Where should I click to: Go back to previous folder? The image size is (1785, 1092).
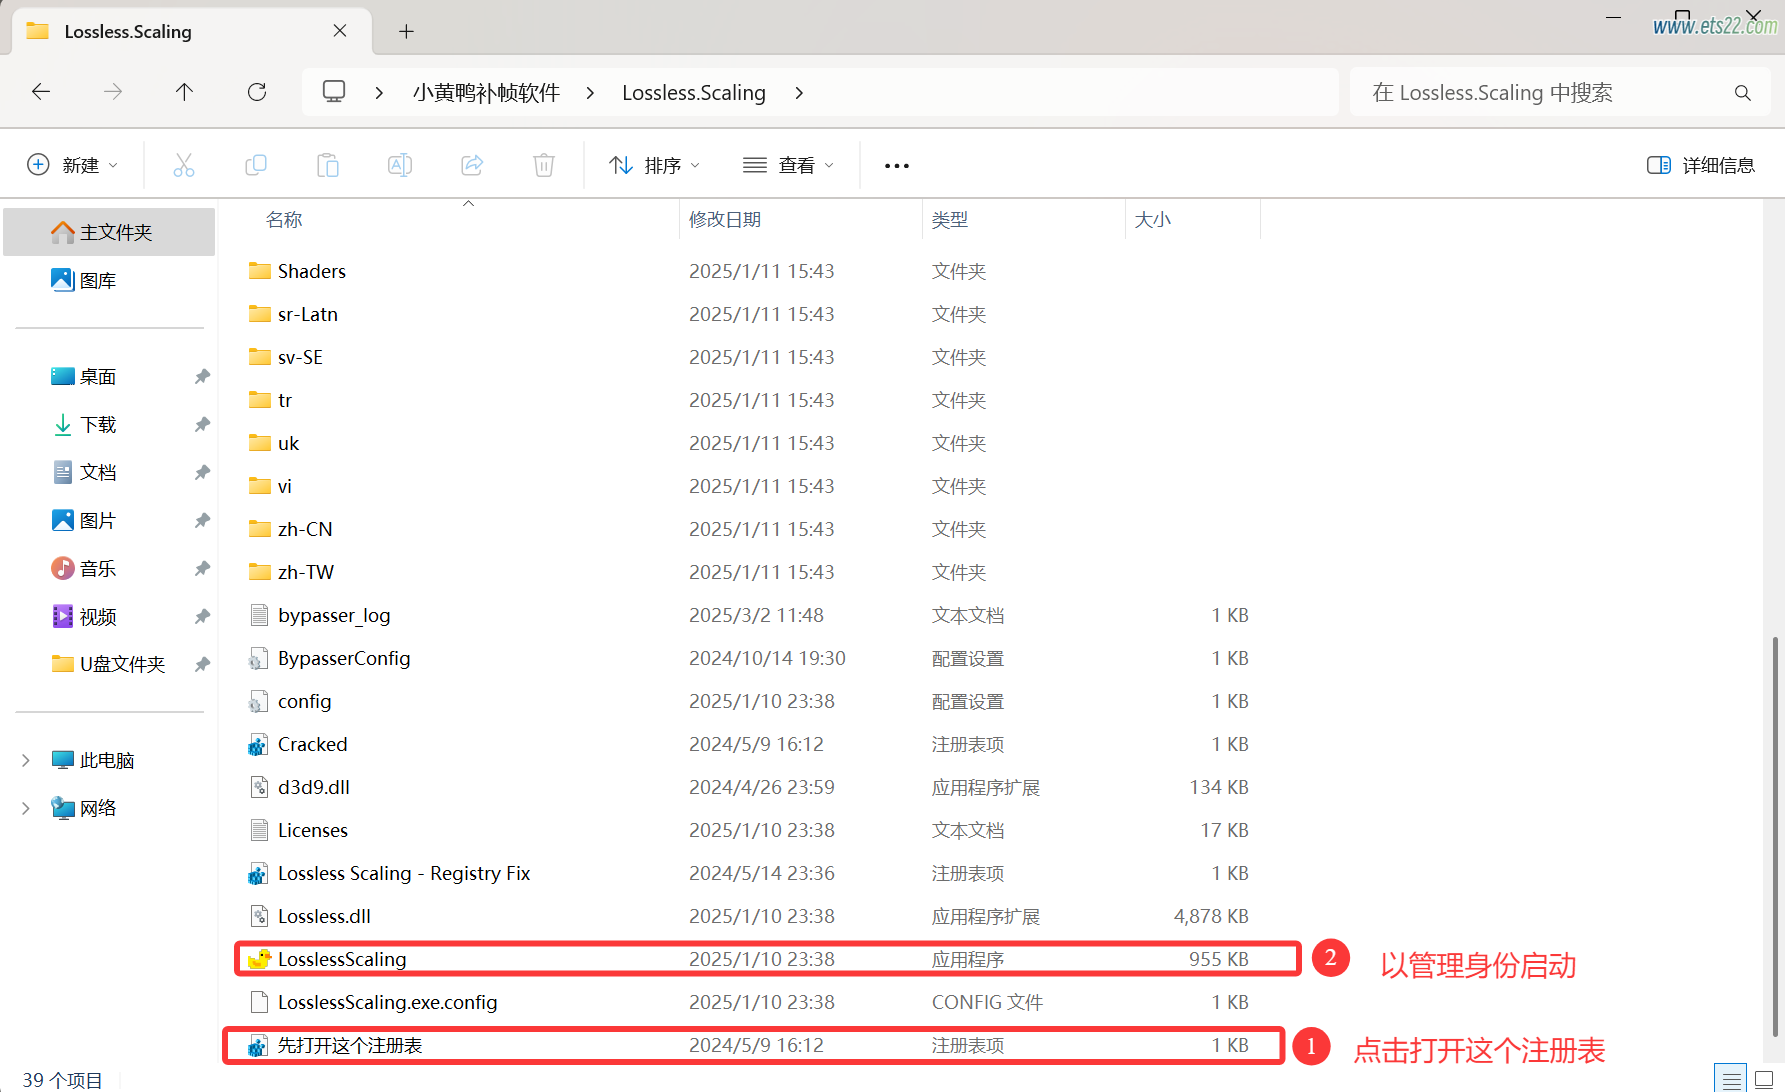click(x=41, y=92)
